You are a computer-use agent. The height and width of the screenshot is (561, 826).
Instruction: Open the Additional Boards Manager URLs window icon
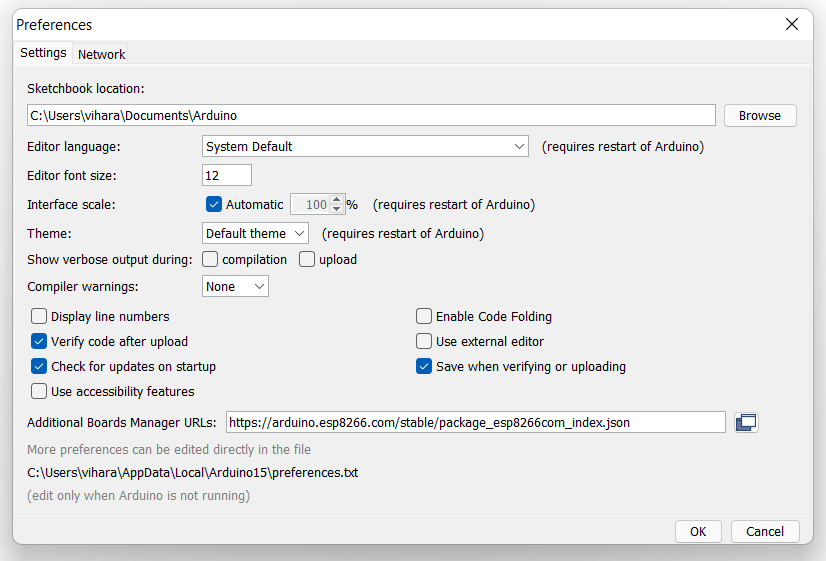point(746,422)
